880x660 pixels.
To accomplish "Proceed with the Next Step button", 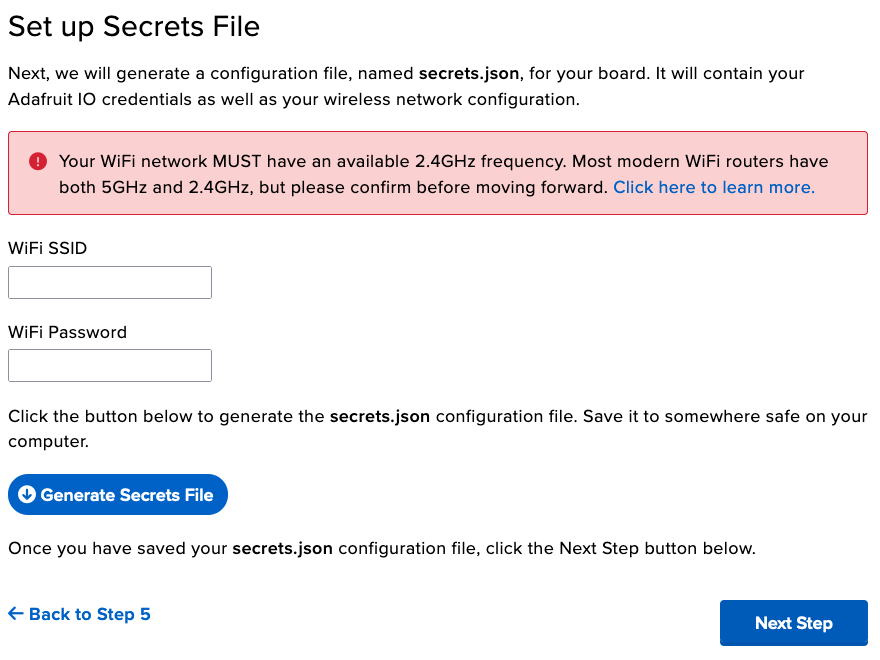I will [794, 623].
